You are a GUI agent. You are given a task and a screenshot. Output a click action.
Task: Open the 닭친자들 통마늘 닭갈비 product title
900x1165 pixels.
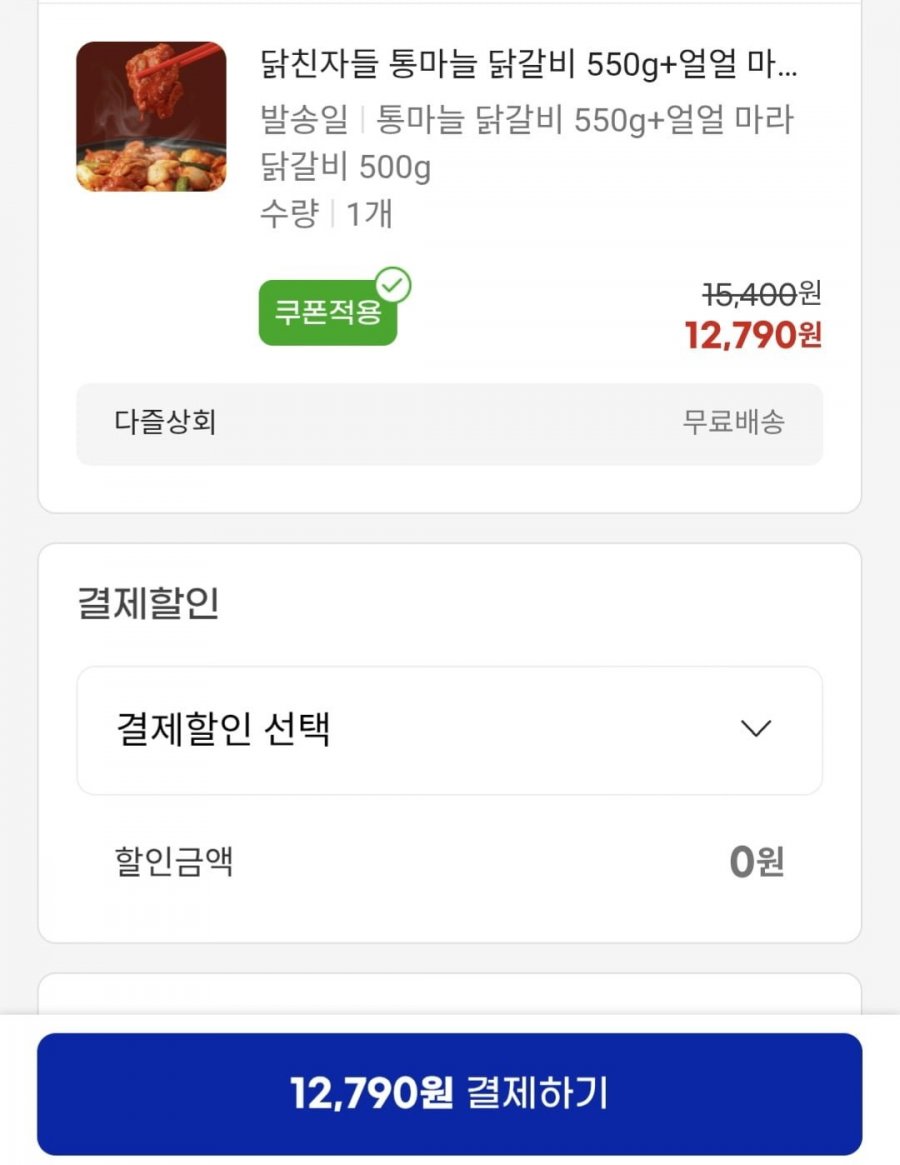click(x=528, y=66)
